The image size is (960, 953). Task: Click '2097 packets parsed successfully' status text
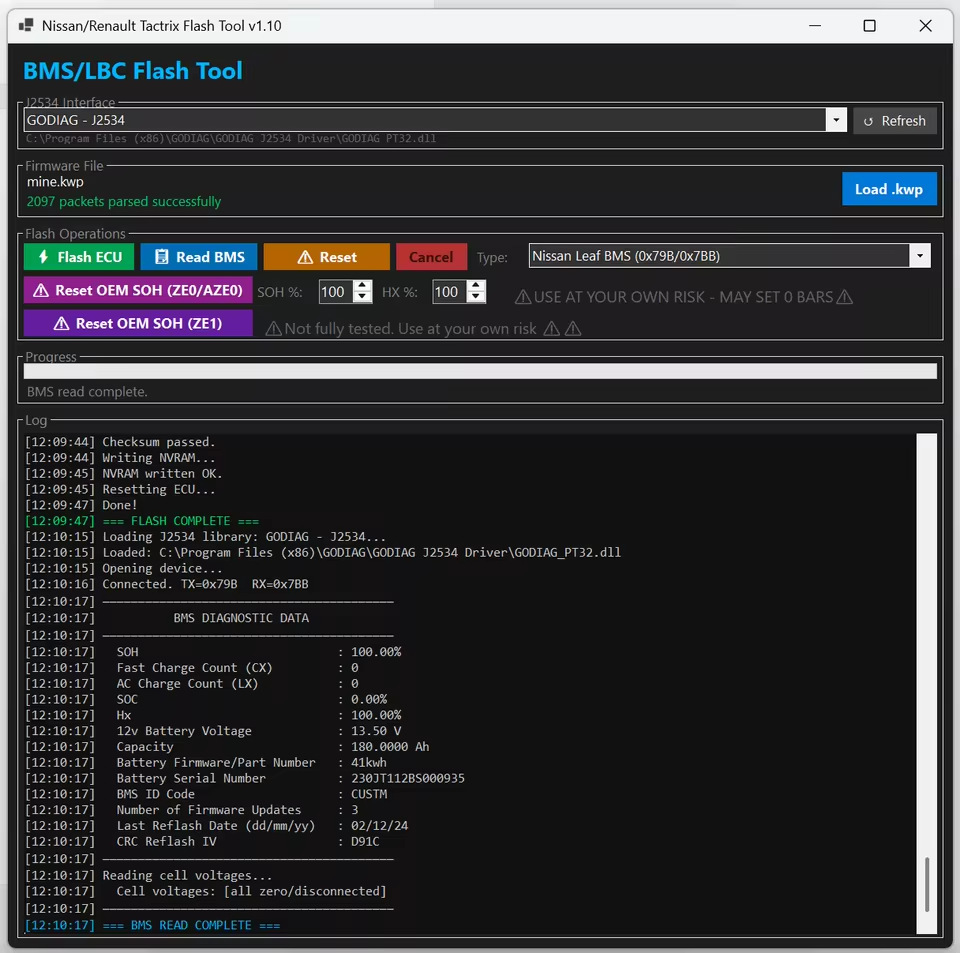click(x=124, y=201)
